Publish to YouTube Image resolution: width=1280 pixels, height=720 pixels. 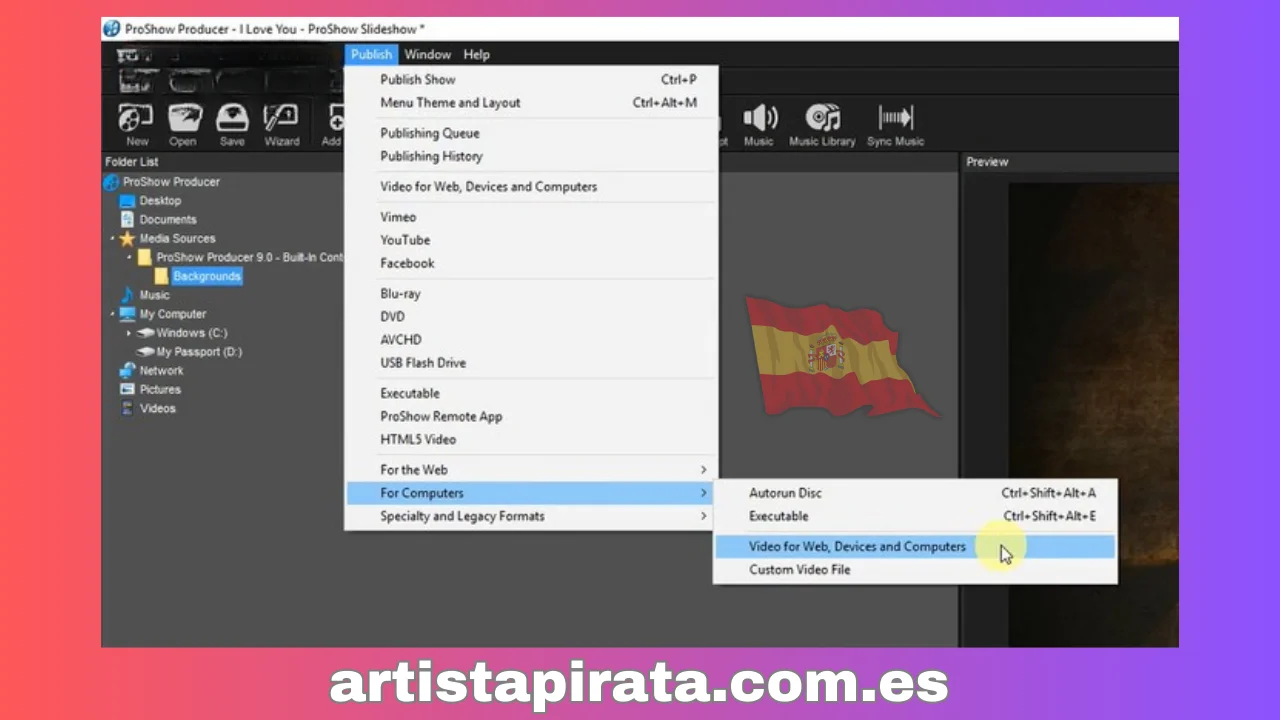(531, 240)
